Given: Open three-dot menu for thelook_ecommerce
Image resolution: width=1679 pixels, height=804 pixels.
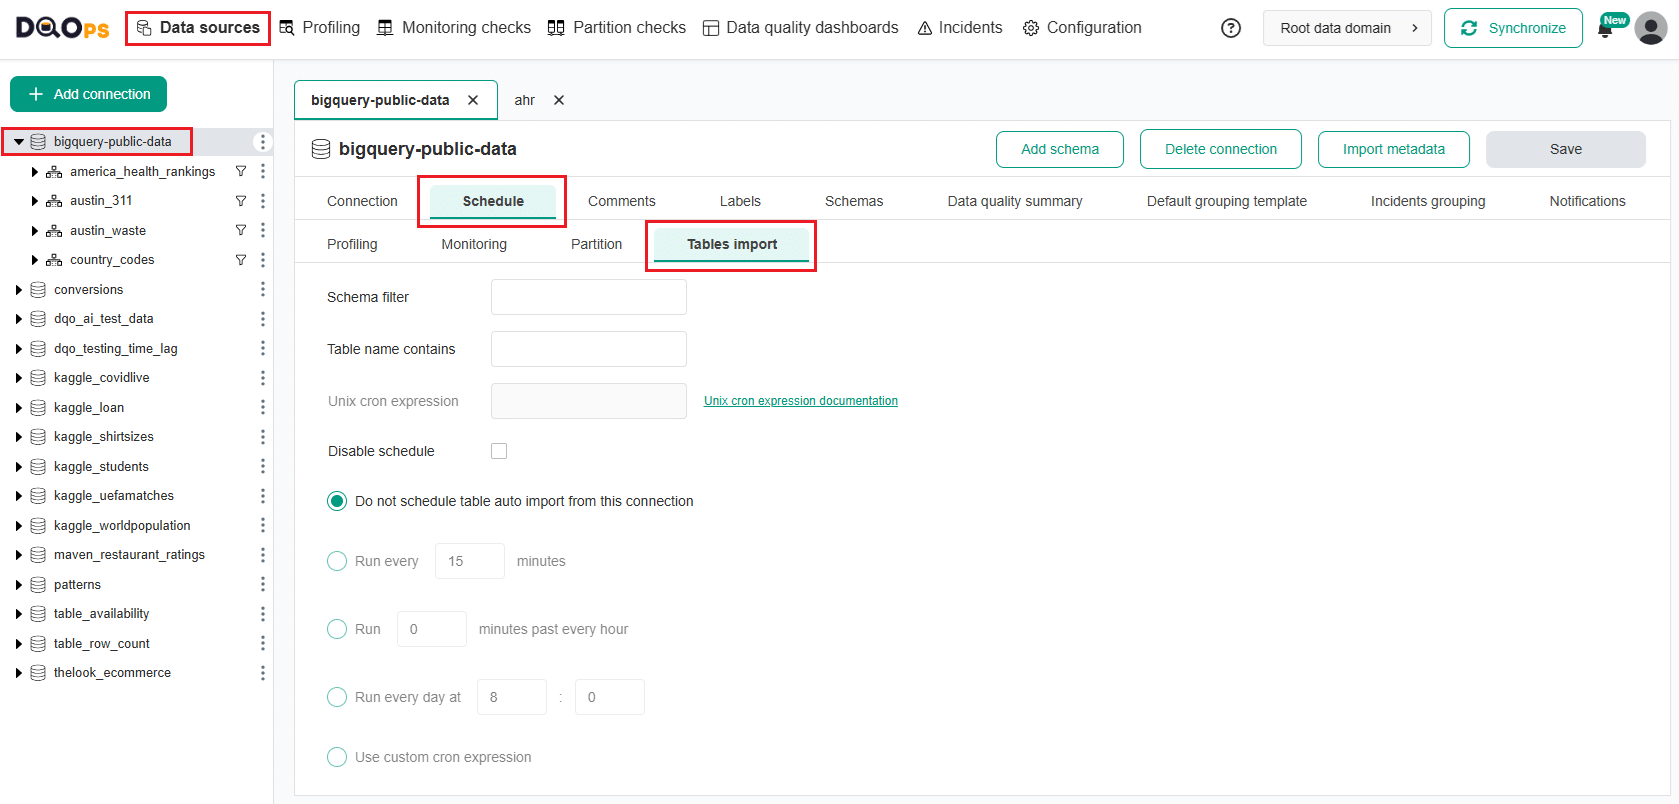Looking at the screenshot, I should pyautogui.click(x=263, y=673).
